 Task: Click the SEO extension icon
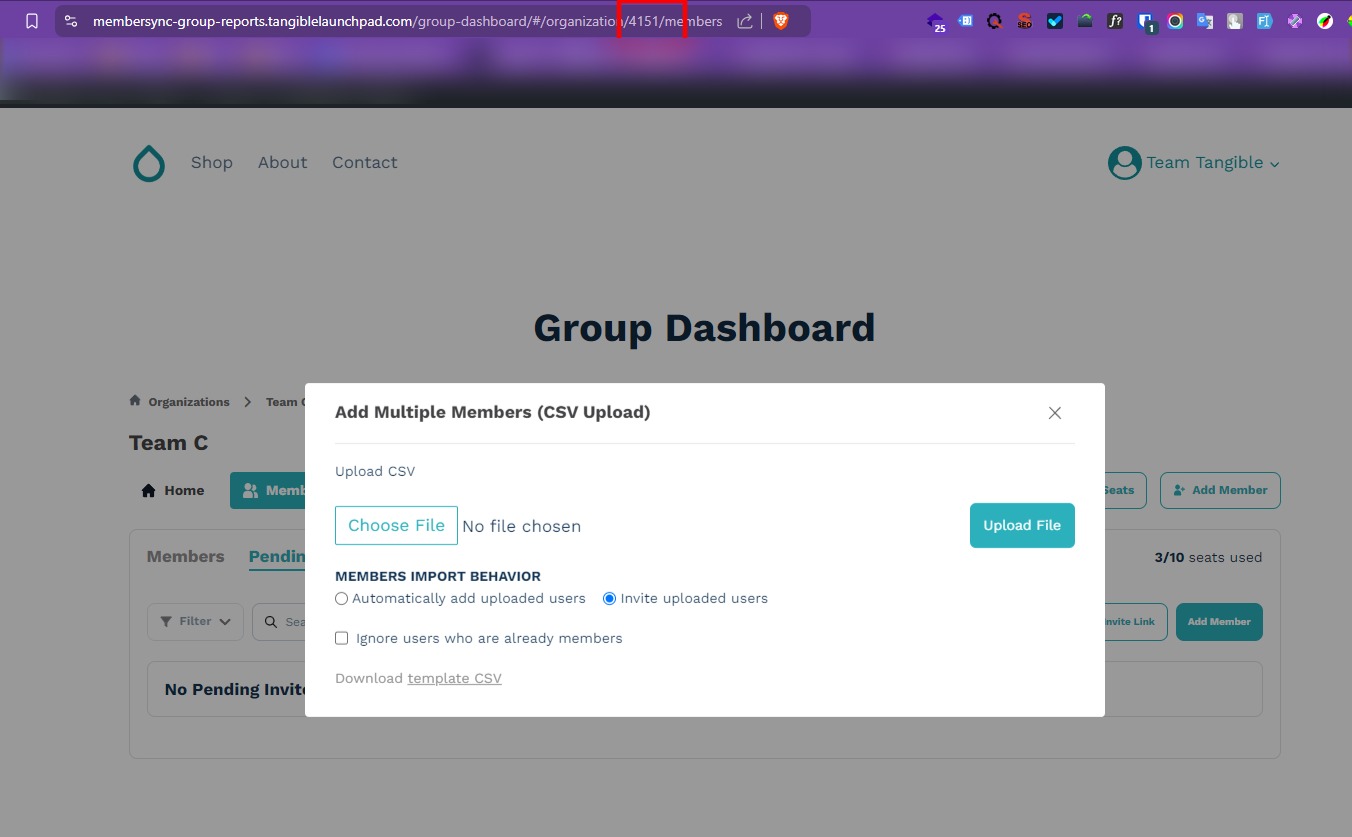1024,20
